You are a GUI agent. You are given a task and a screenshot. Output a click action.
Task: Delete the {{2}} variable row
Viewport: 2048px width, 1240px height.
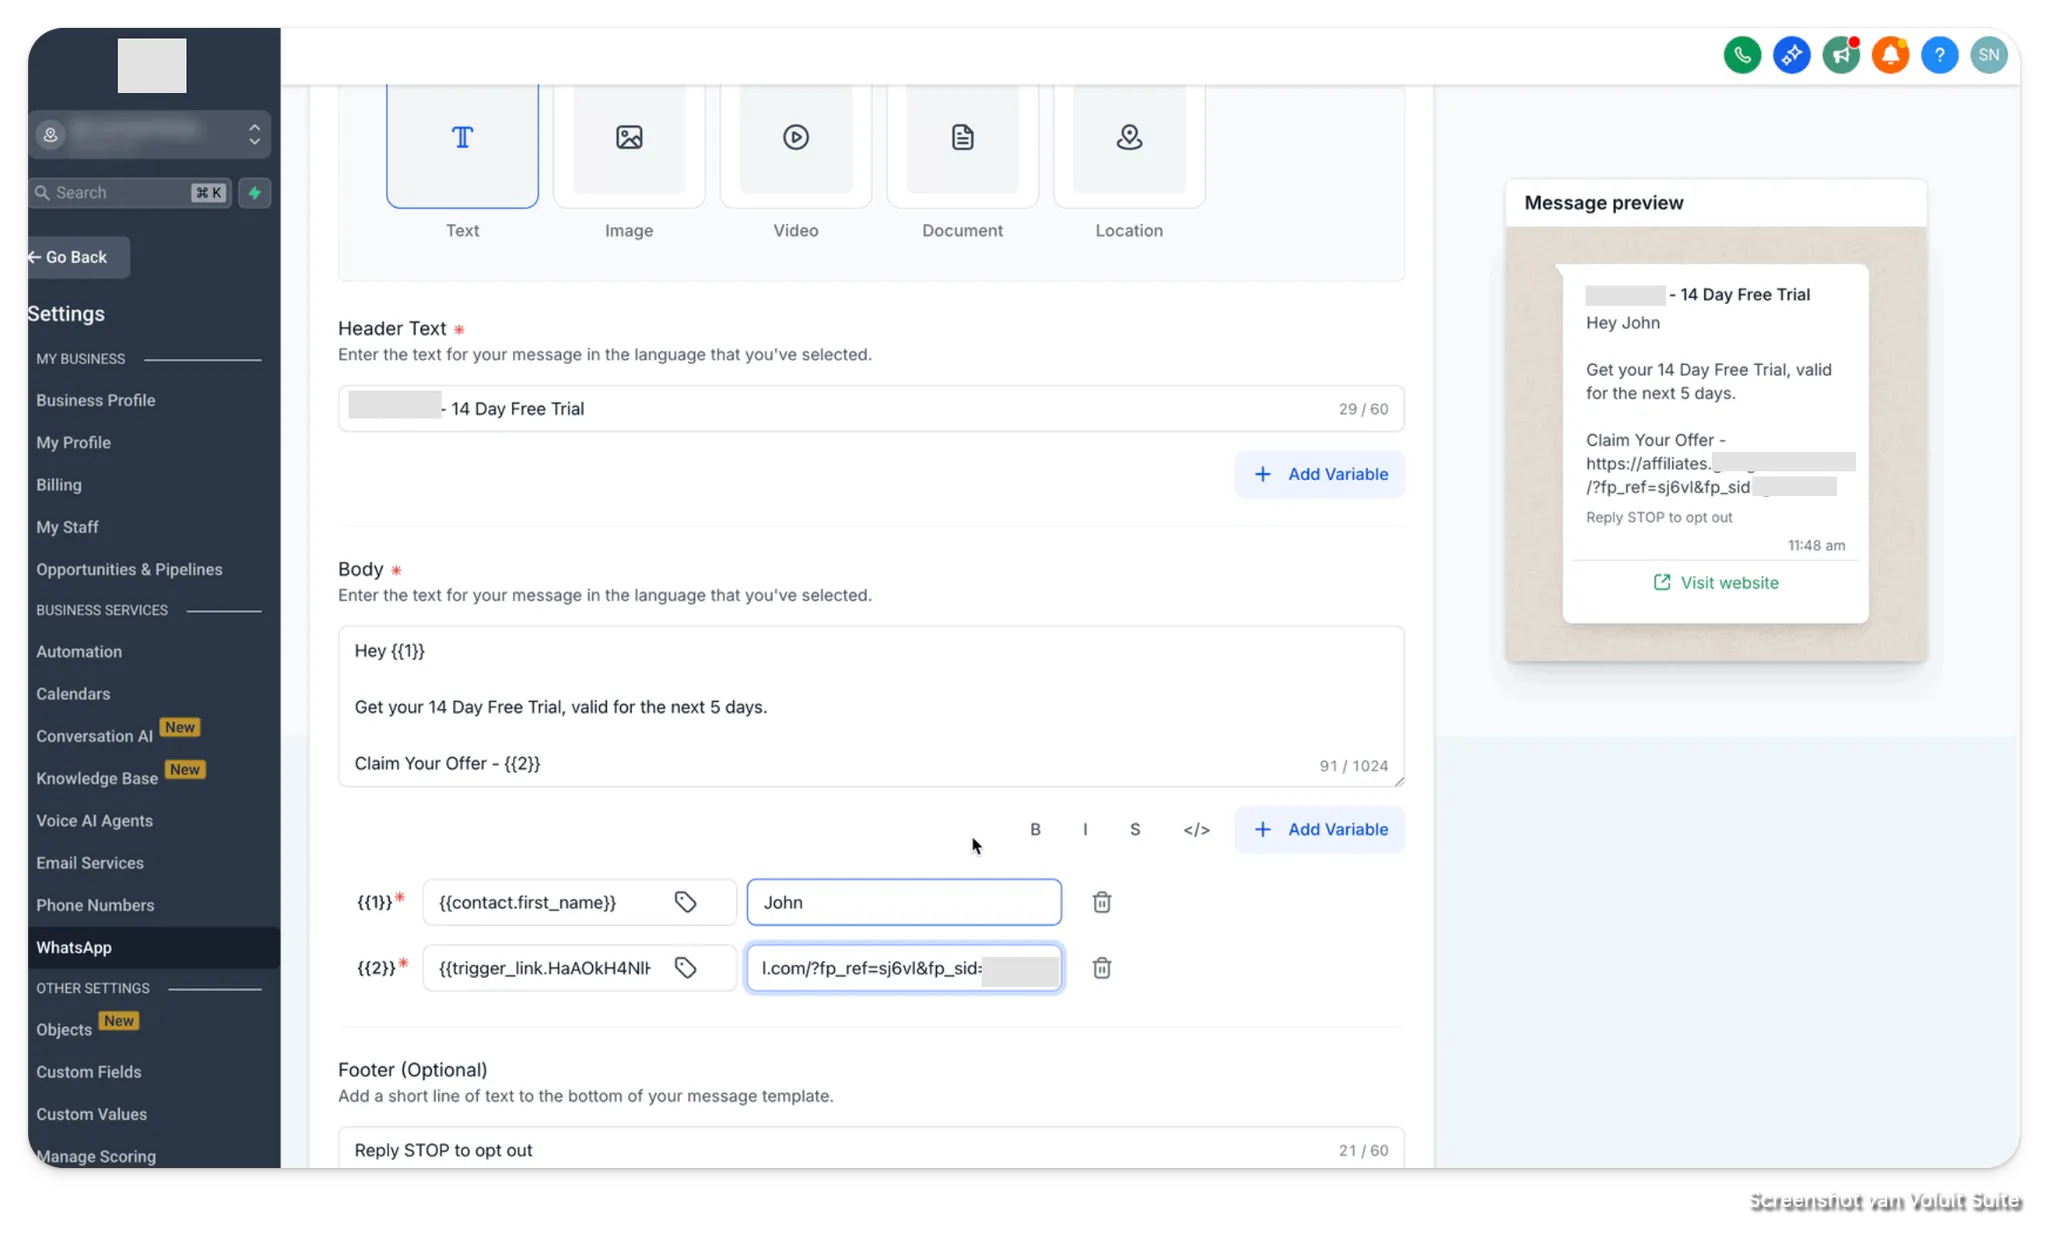point(1101,968)
